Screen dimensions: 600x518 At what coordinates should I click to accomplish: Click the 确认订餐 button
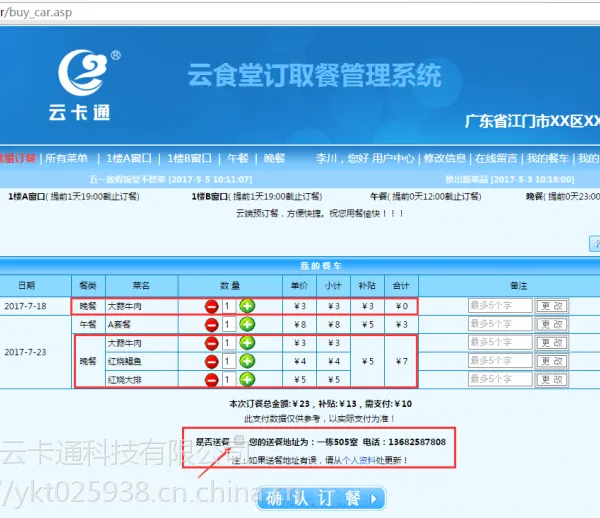pos(321,498)
